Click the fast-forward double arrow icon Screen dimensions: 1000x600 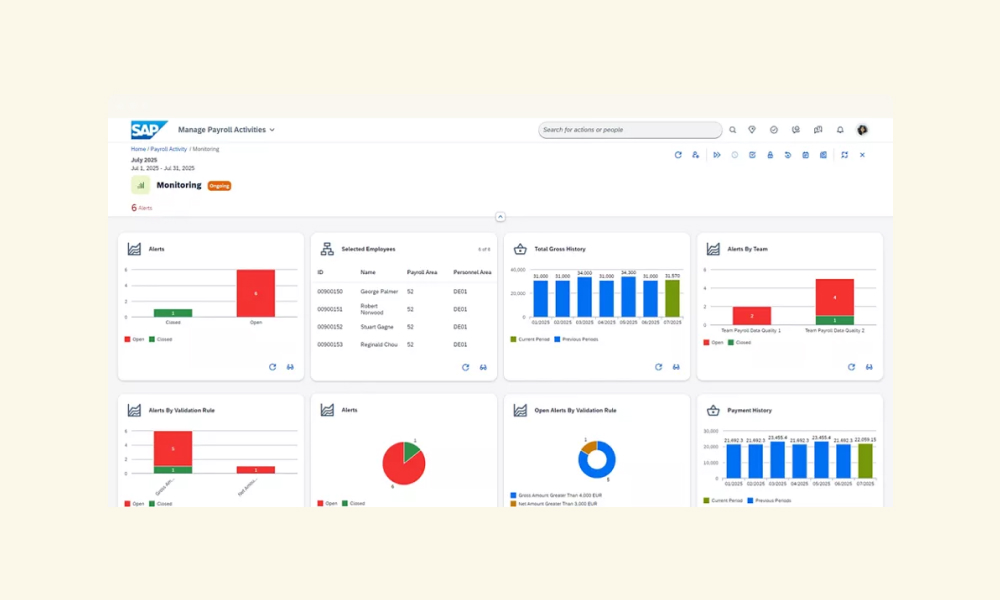point(717,155)
